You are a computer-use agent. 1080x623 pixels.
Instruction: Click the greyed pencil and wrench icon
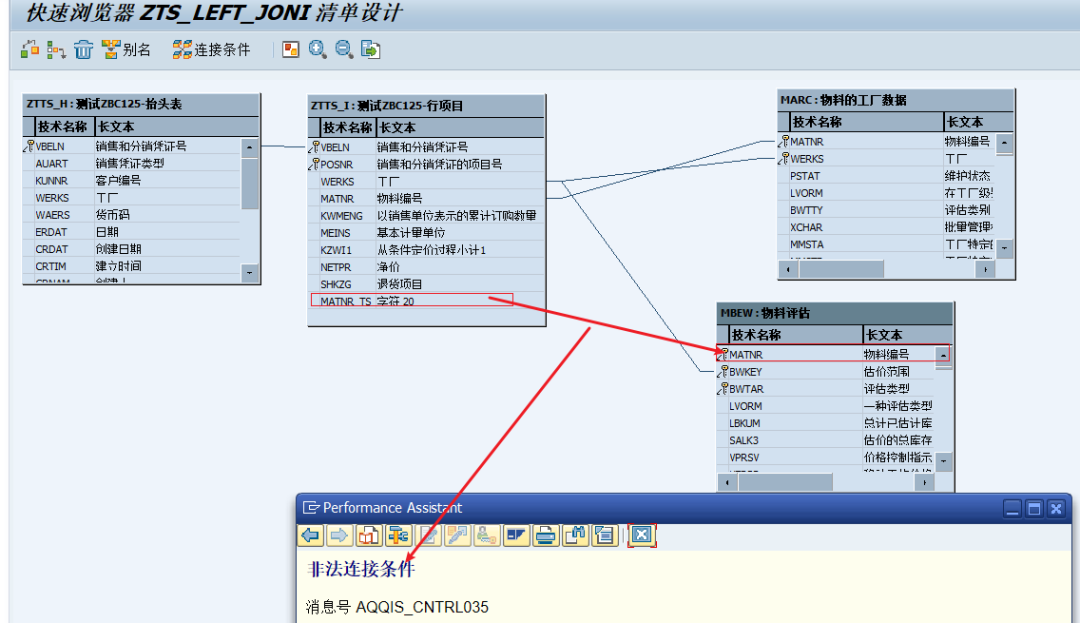(457, 535)
